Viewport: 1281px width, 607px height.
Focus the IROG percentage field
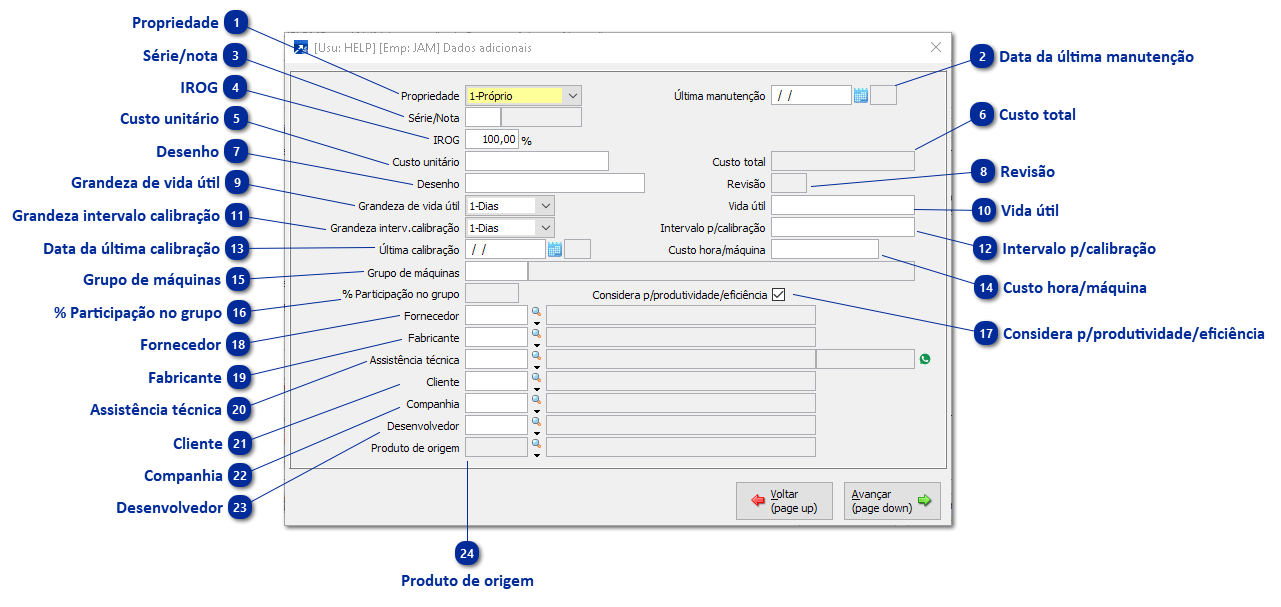click(x=492, y=140)
